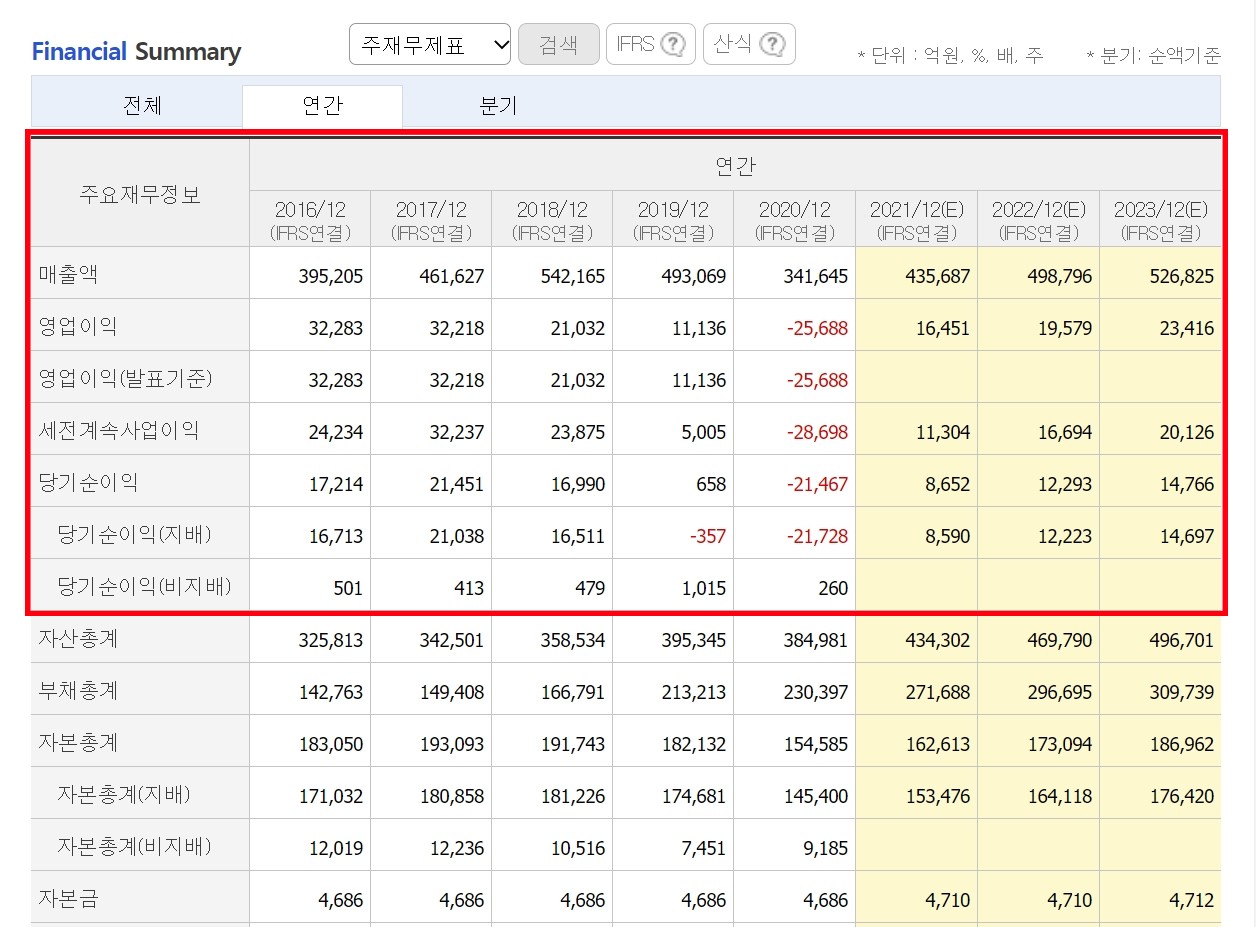Click the 영업이익 row label
Viewport: 1256px width, 927px height.
pyautogui.click(x=78, y=327)
